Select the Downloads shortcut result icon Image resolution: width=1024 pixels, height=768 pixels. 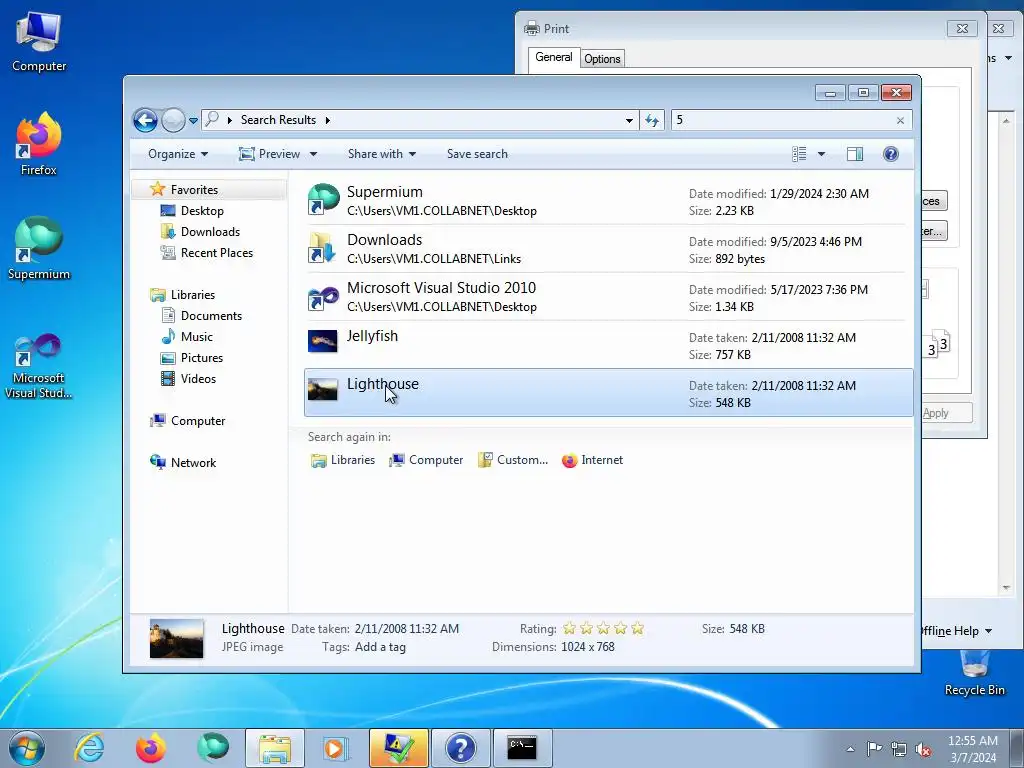click(x=322, y=248)
